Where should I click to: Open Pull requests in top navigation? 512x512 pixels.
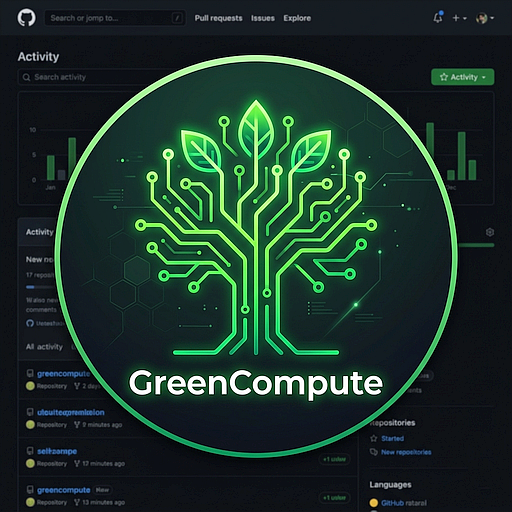click(x=218, y=18)
